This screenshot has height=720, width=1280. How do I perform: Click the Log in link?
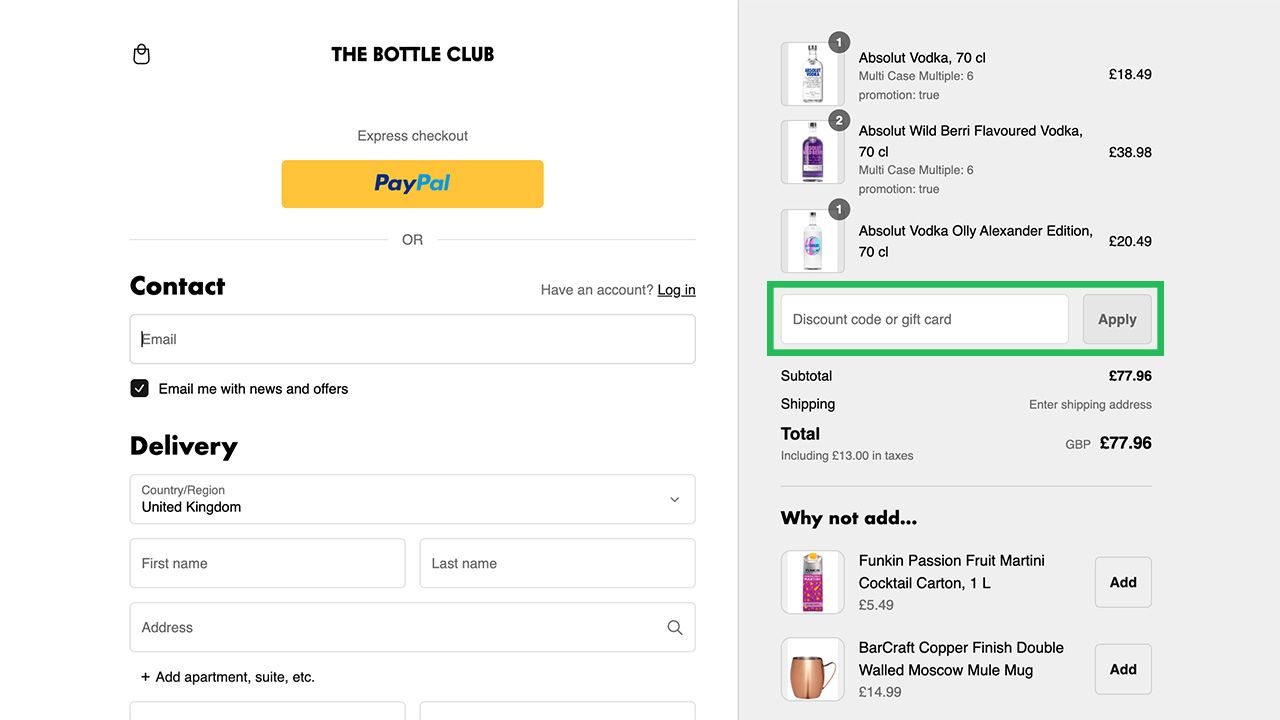676,290
